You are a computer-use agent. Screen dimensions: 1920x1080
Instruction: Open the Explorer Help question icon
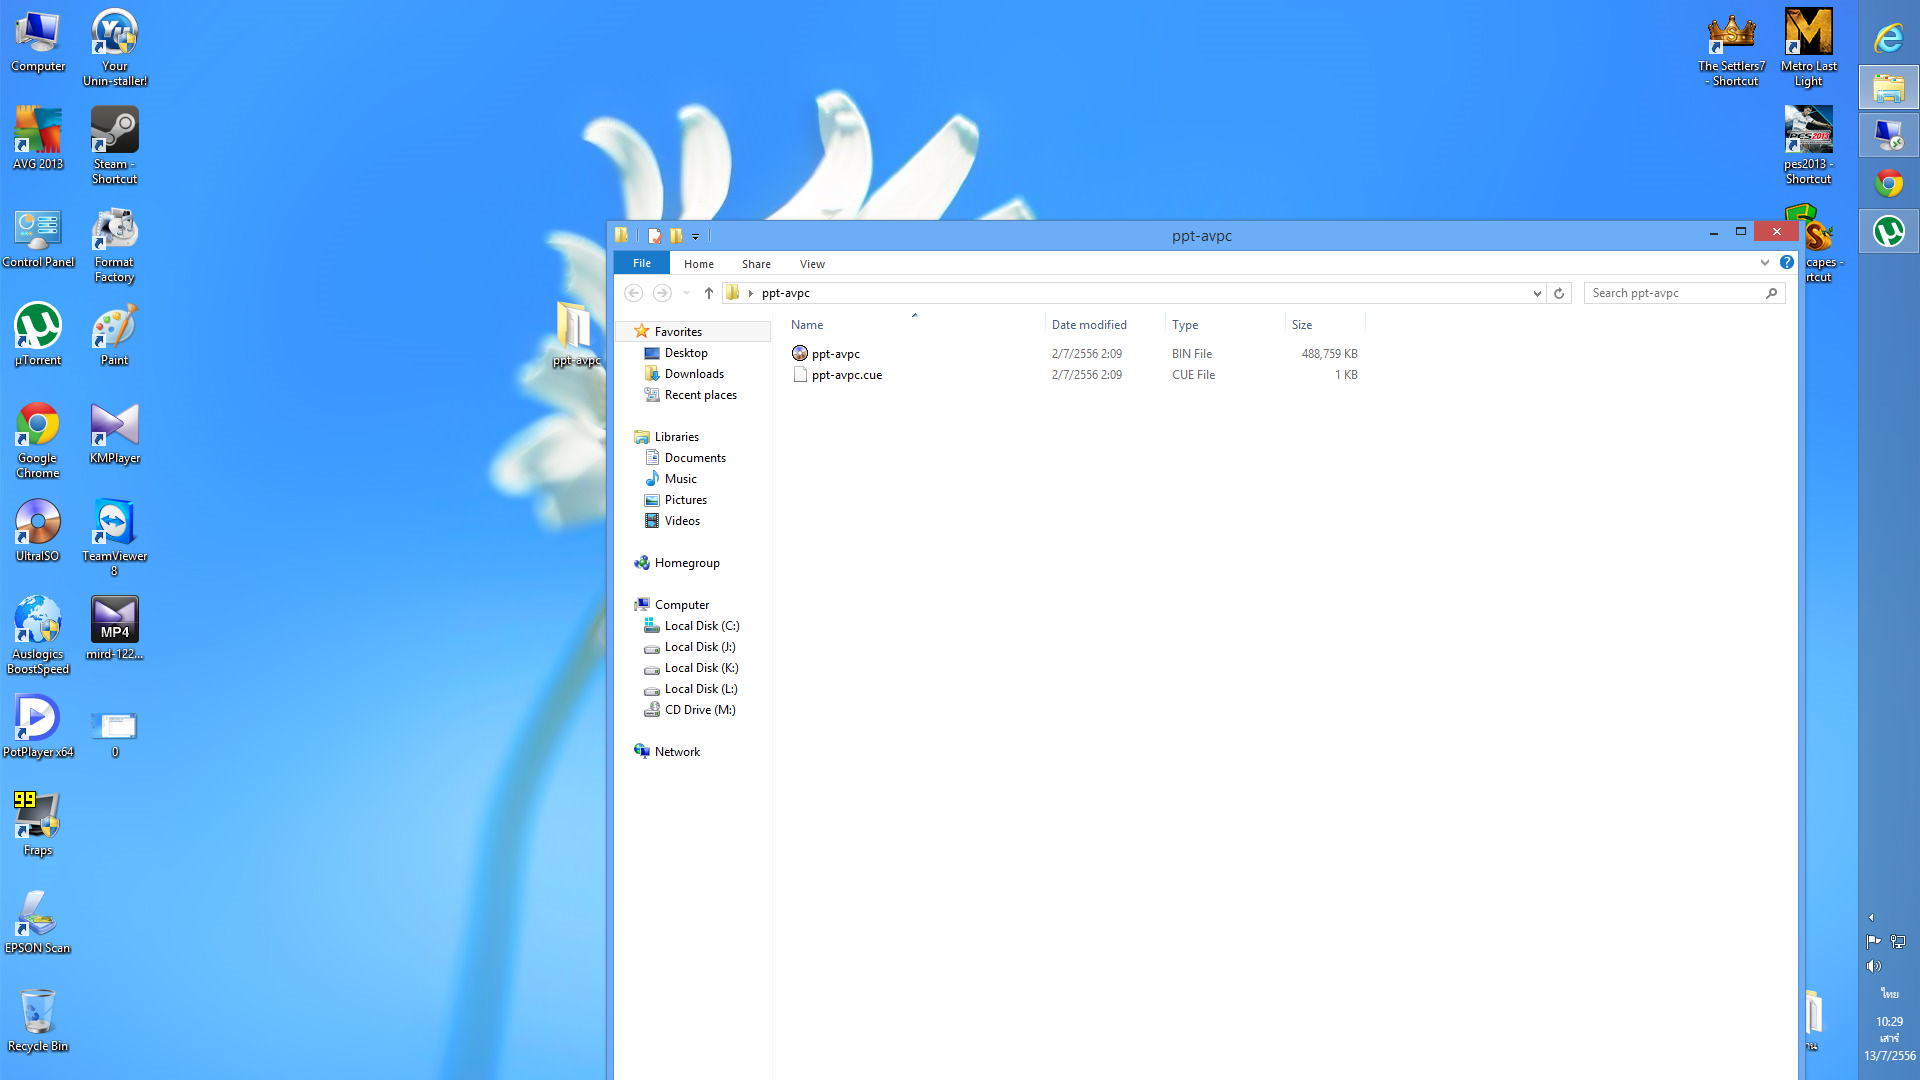(1786, 263)
